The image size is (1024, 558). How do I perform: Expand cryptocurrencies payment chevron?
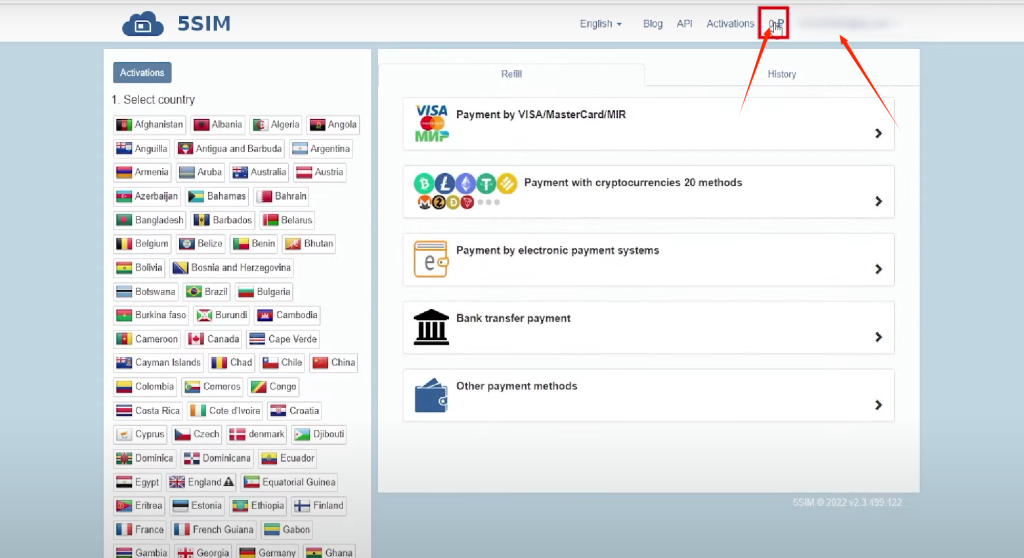[x=878, y=201]
